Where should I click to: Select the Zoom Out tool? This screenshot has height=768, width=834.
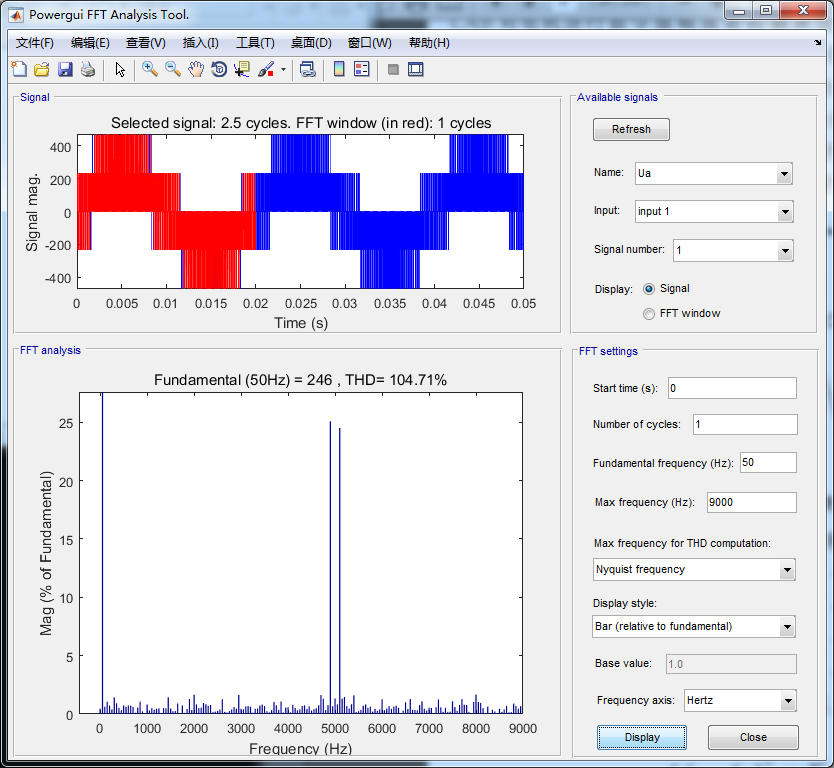[x=172, y=69]
